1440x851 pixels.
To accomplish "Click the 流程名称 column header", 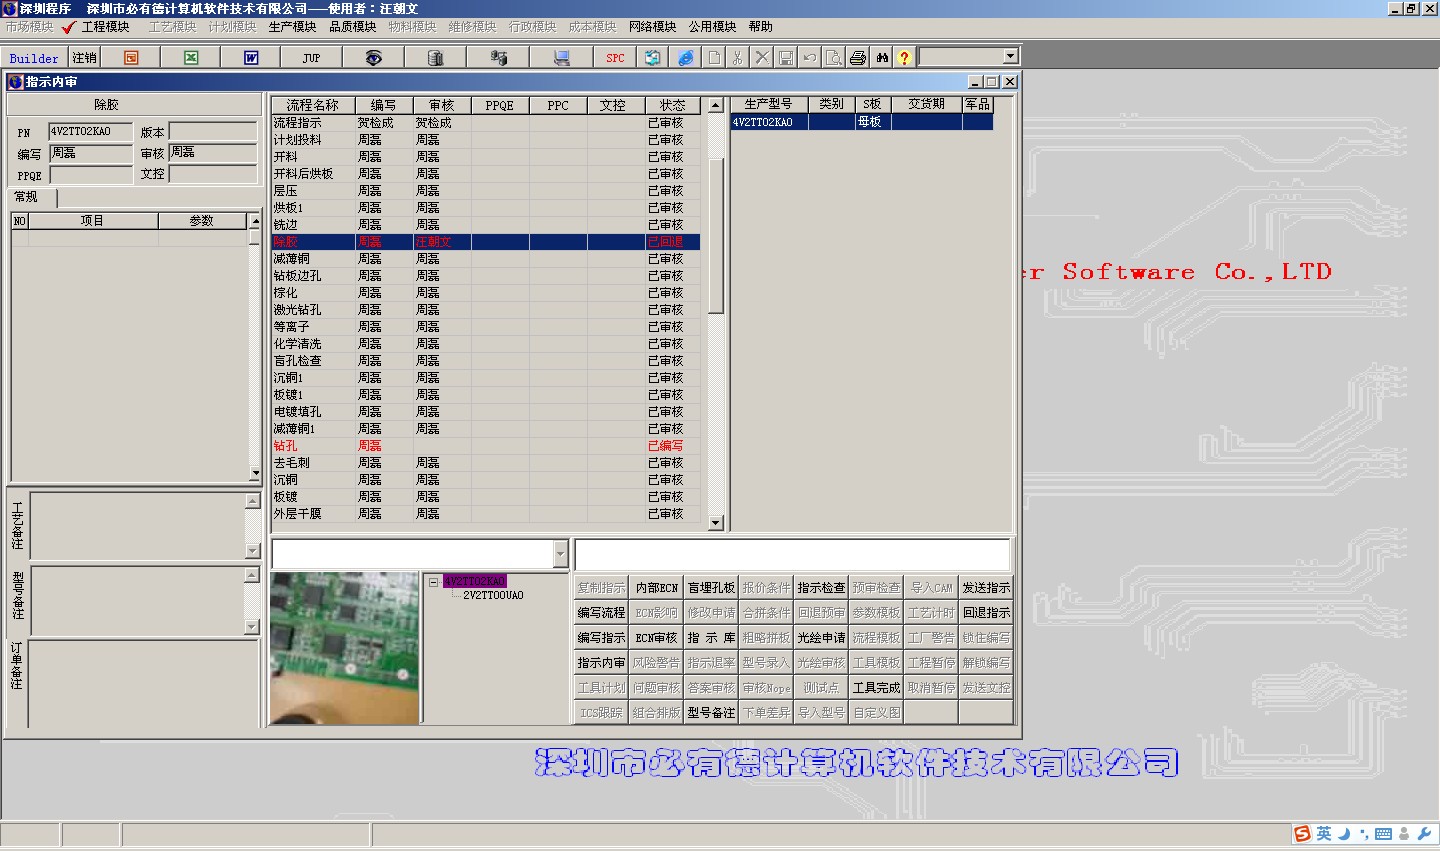I will [313, 105].
